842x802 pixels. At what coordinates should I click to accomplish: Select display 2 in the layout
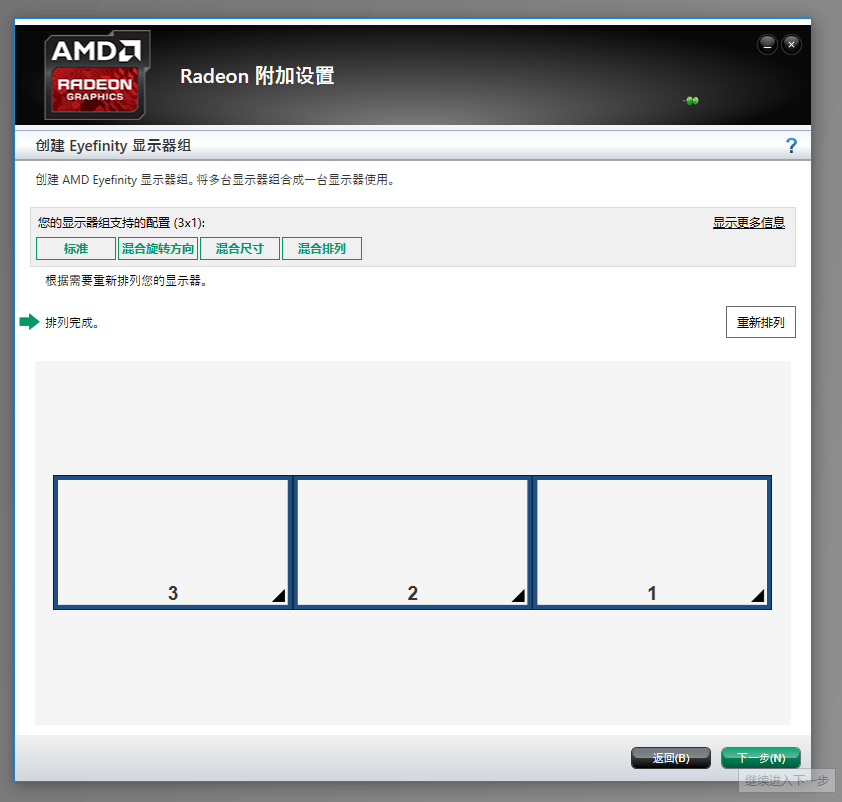point(412,541)
